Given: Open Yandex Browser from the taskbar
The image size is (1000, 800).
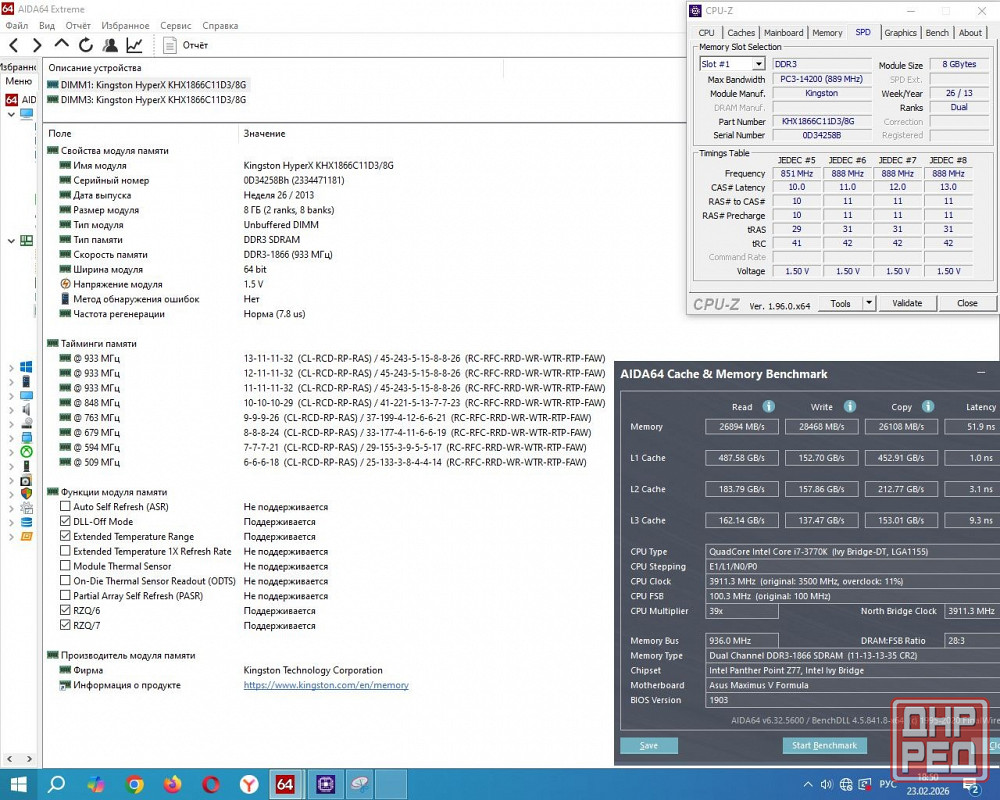Looking at the screenshot, I should coord(249,784).
